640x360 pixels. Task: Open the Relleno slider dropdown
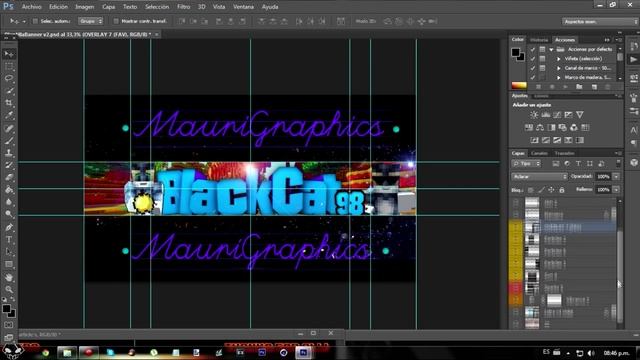[x=616, y=190]
